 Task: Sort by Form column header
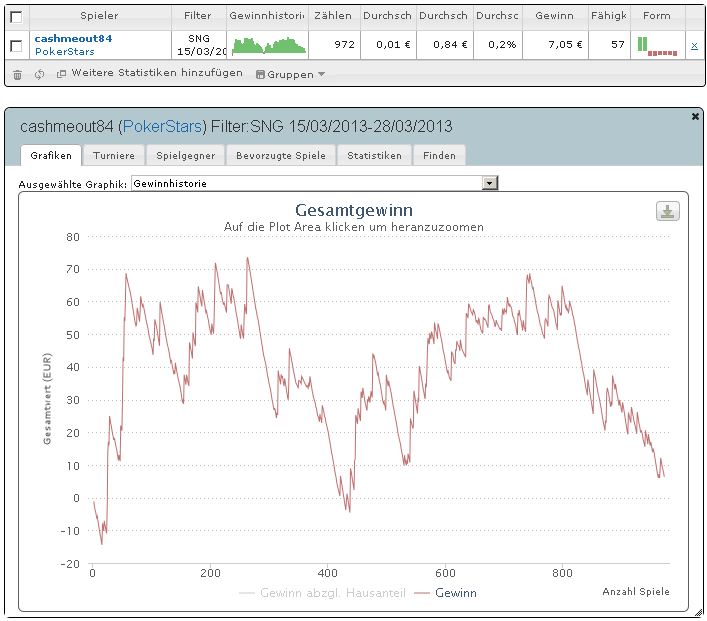(x=657, y=16)
